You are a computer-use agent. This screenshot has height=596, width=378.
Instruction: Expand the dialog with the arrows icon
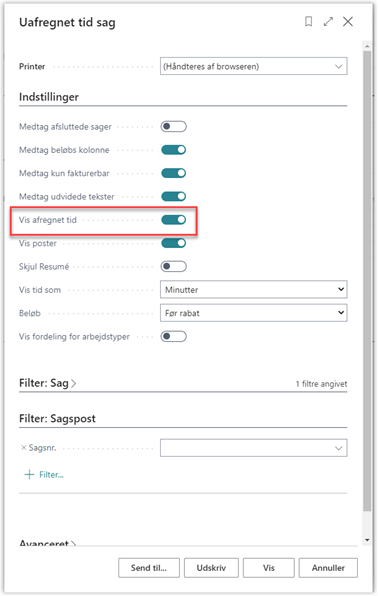point(328,22)
